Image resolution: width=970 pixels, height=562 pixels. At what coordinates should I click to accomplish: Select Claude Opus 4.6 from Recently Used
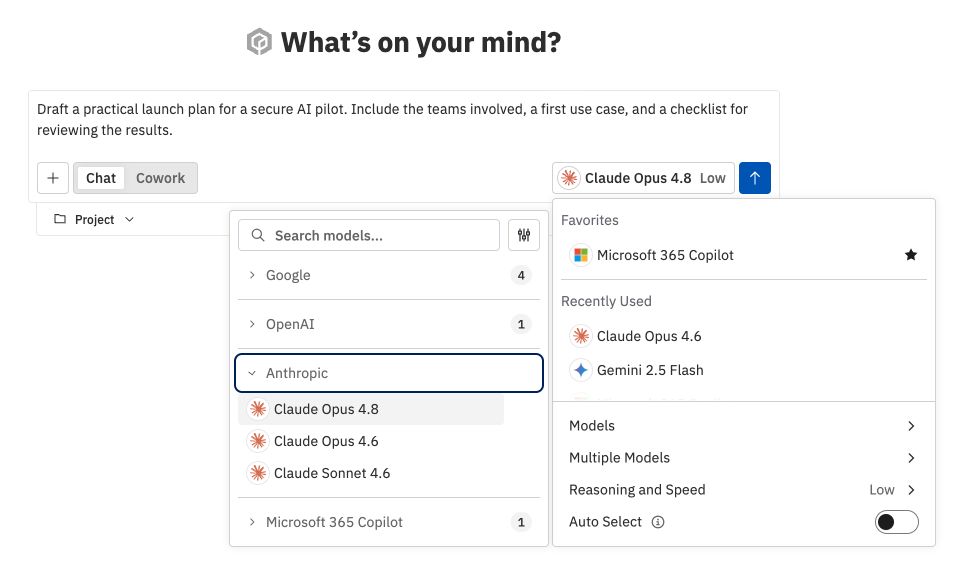coord(744,336)
